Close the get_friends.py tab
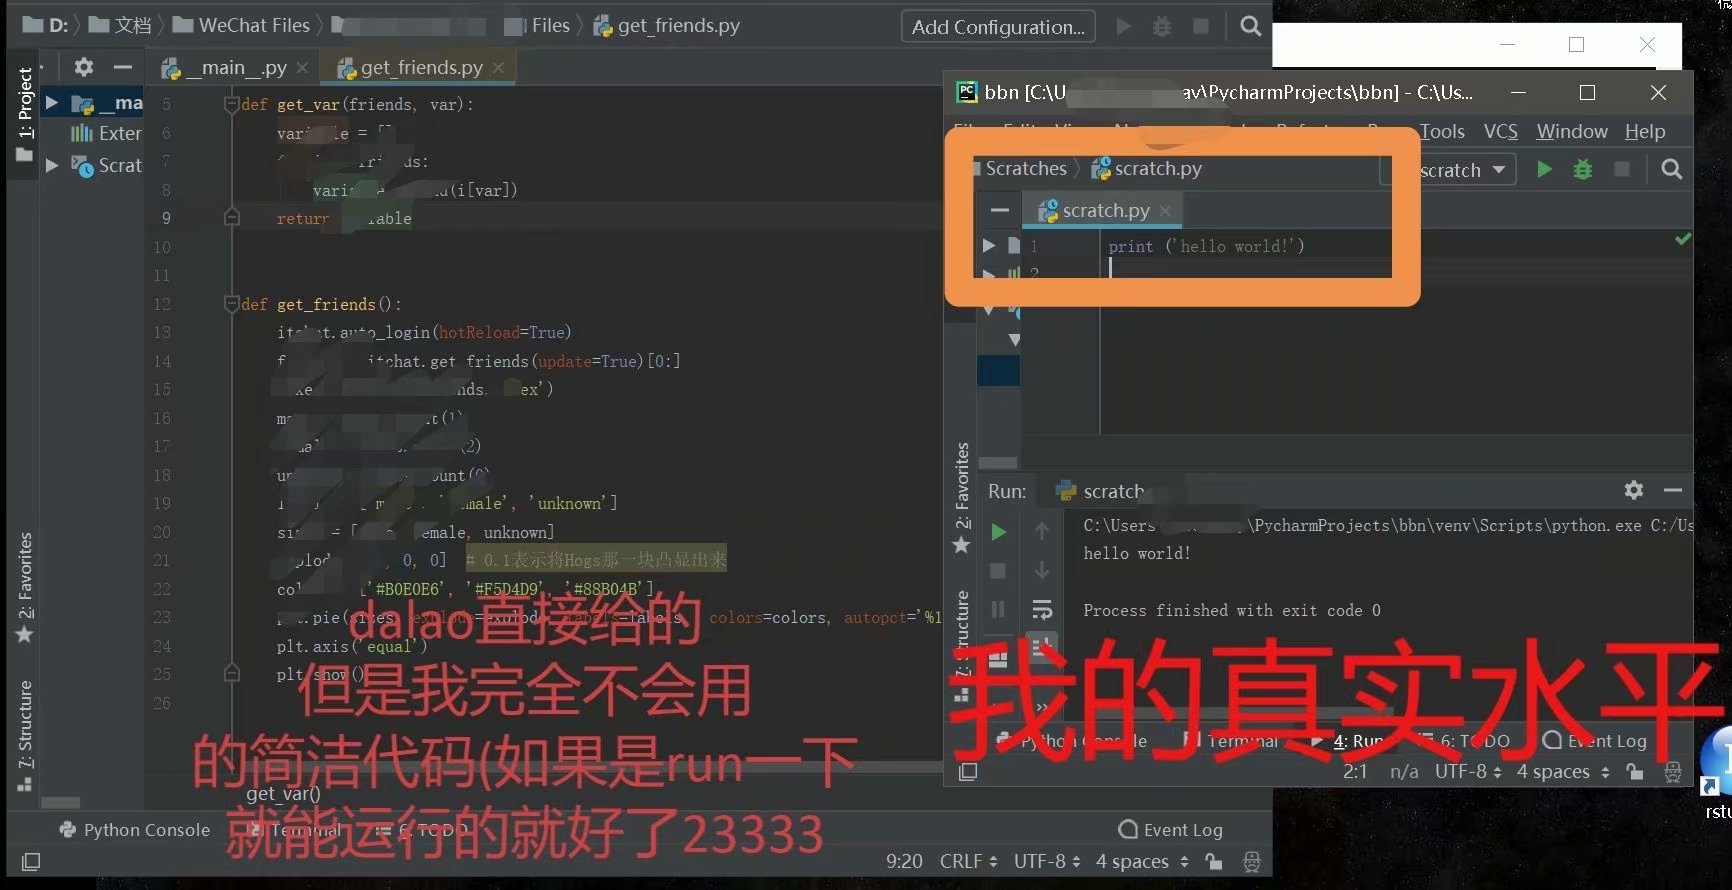 point(498,67)
